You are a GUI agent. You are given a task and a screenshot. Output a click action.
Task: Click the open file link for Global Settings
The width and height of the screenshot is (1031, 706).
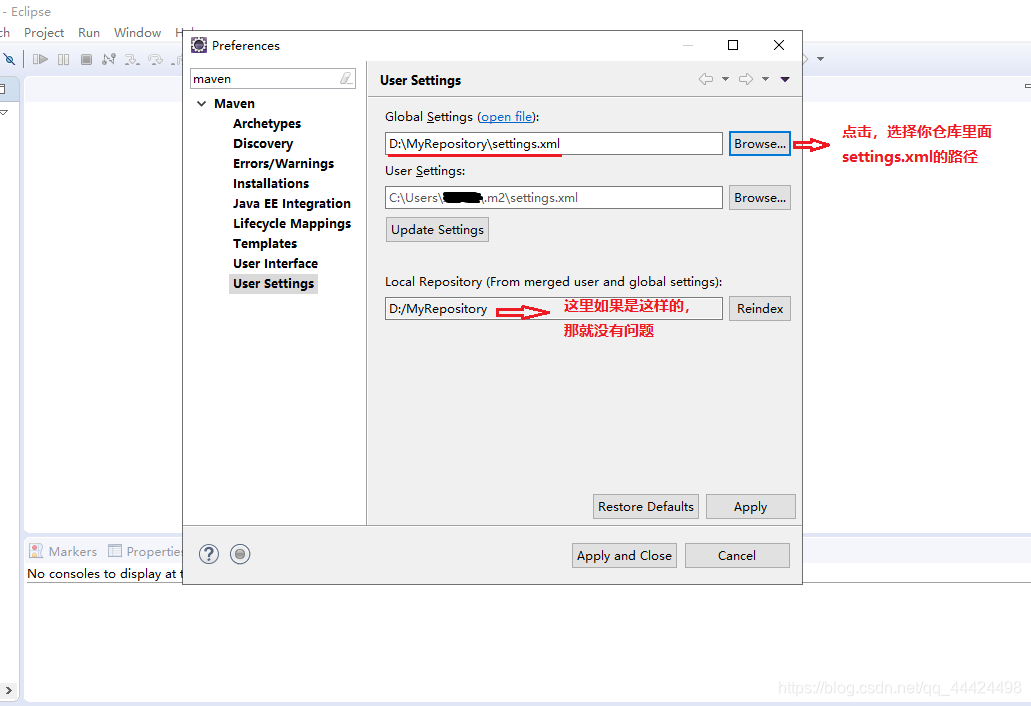[x=507, y=117]
